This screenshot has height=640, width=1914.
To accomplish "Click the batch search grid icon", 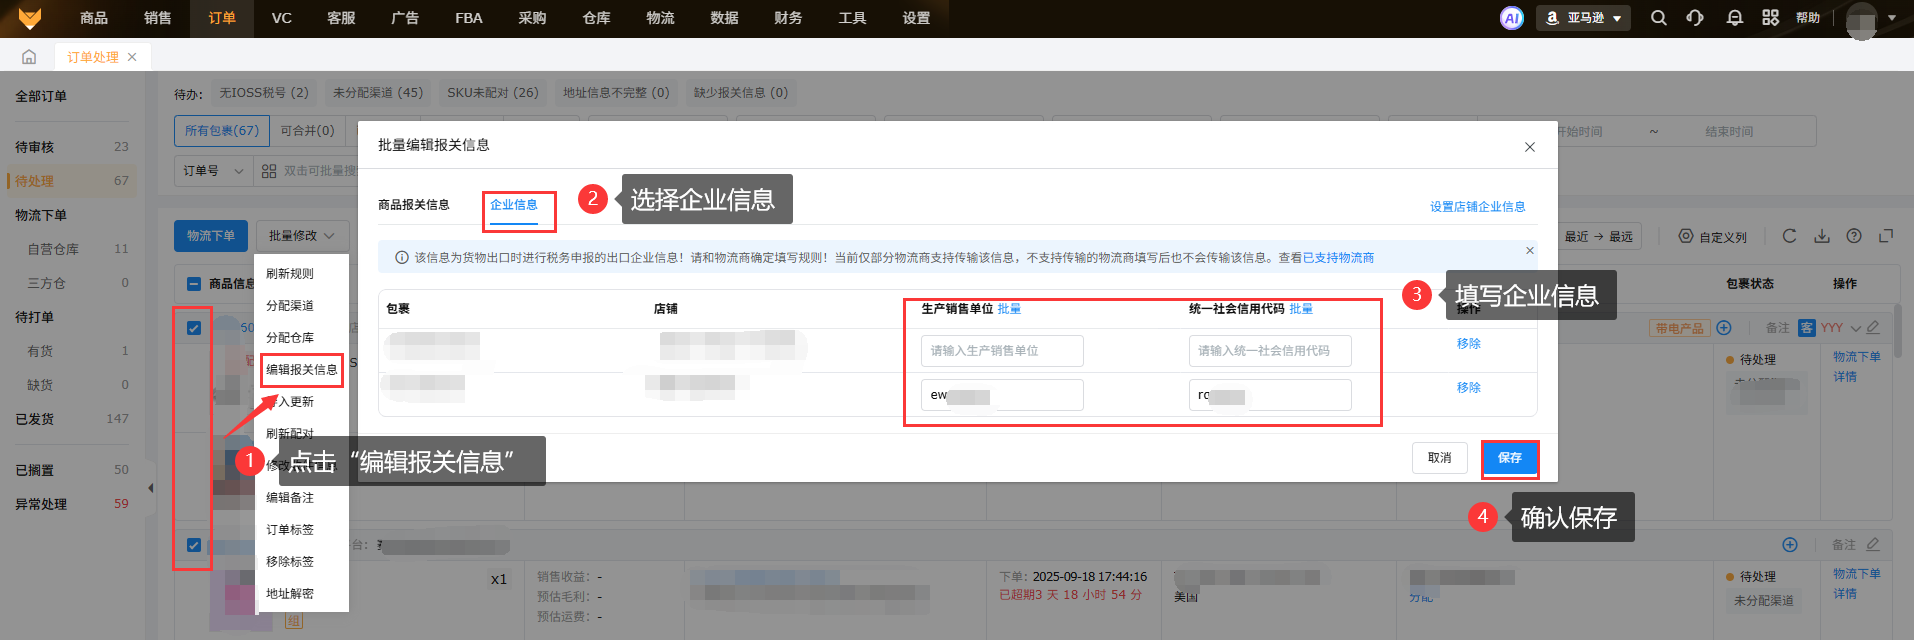I will (x=269, y=171).
